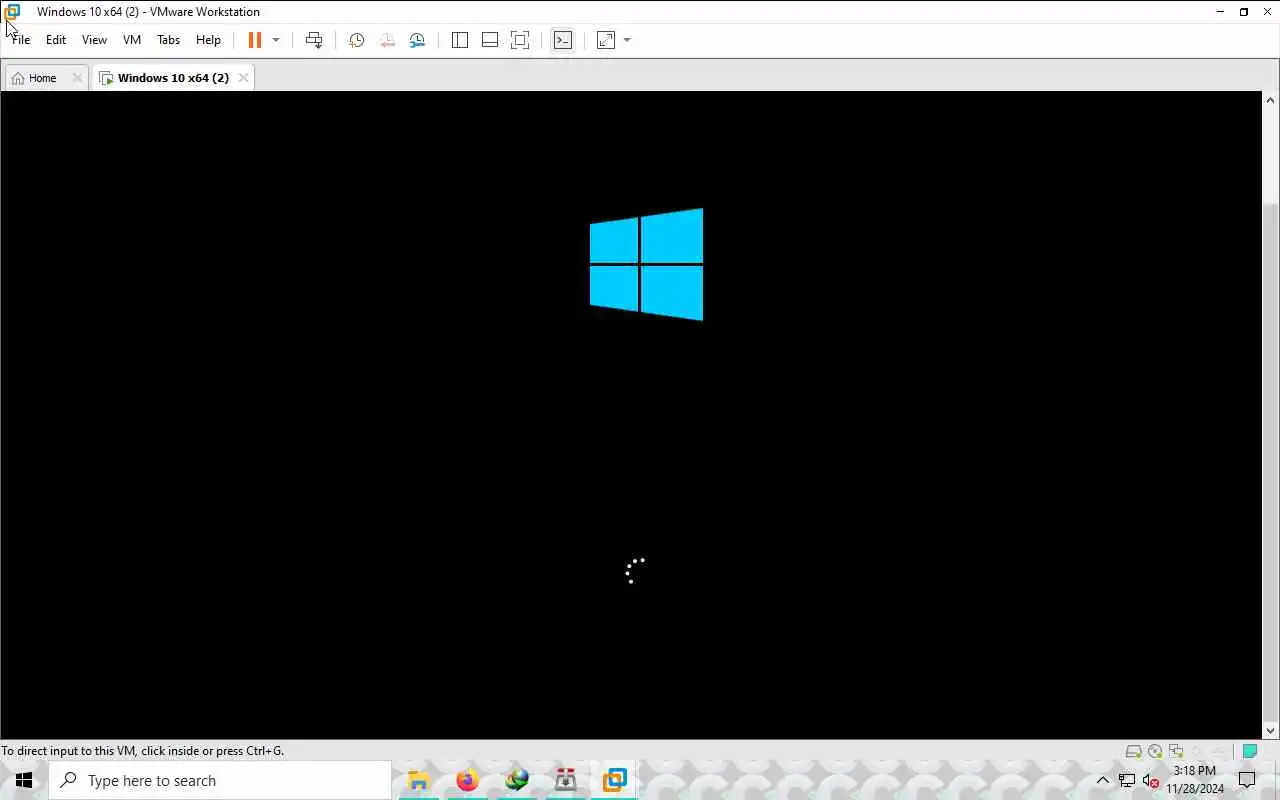Open the notification center icon

1247,780
